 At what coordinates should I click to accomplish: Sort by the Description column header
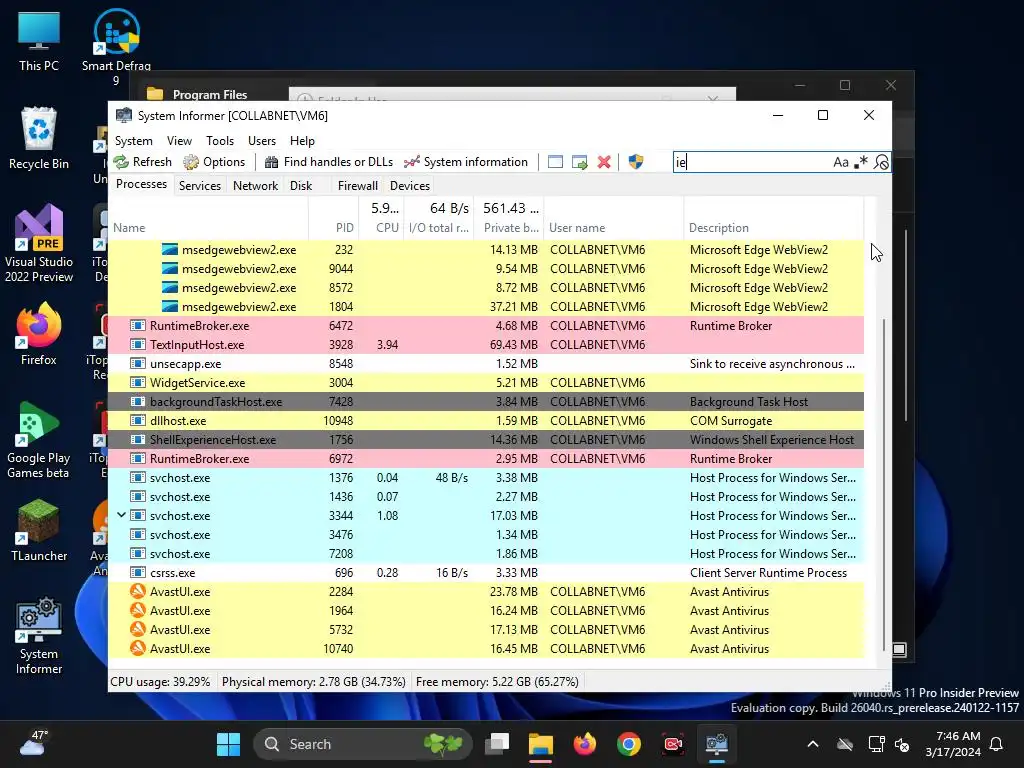coord(773,228)
